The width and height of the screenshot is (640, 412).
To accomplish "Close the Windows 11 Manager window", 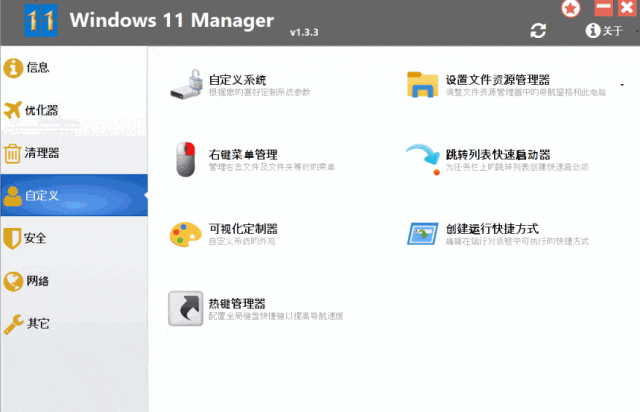I will pos(627,7).
